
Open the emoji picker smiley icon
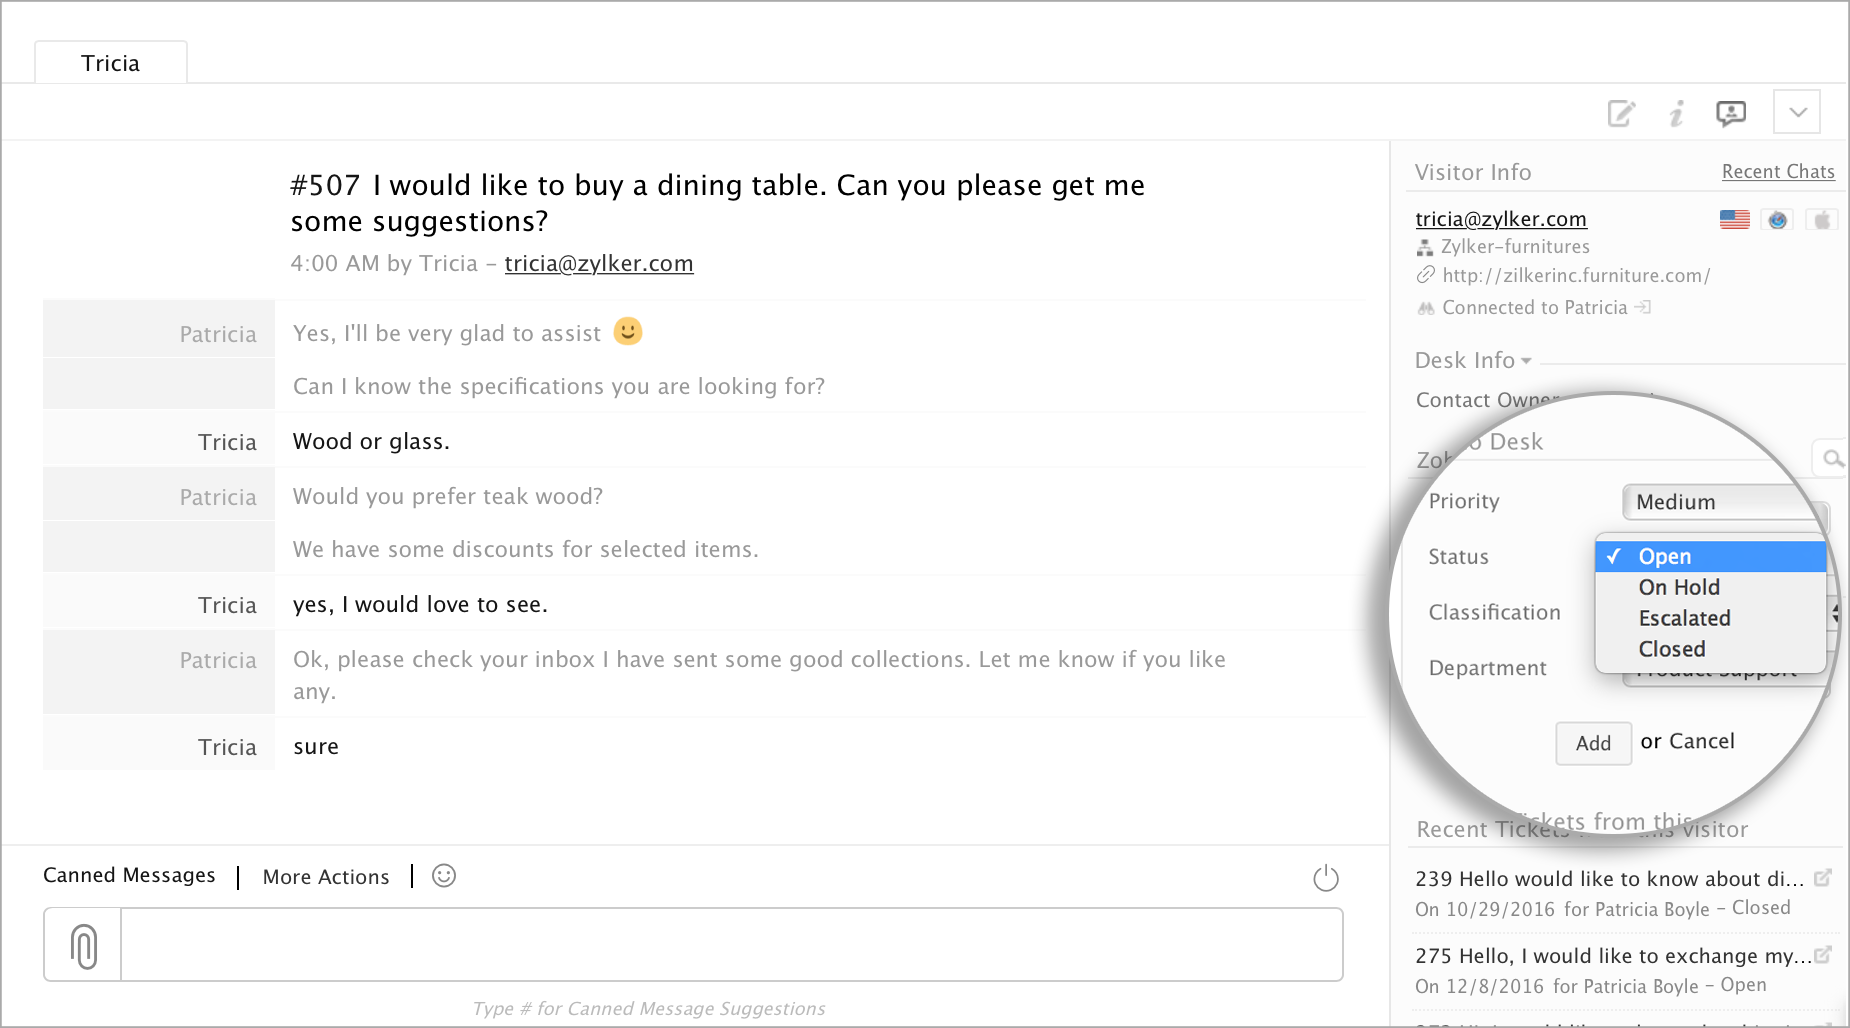[444, 876]
